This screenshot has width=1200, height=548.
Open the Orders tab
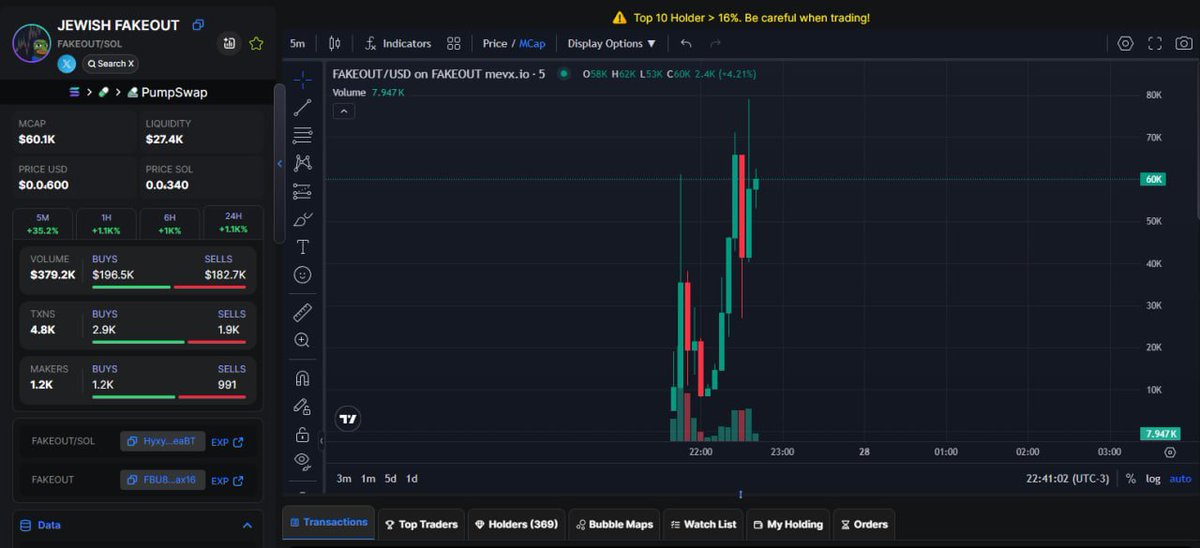(864, 524)
